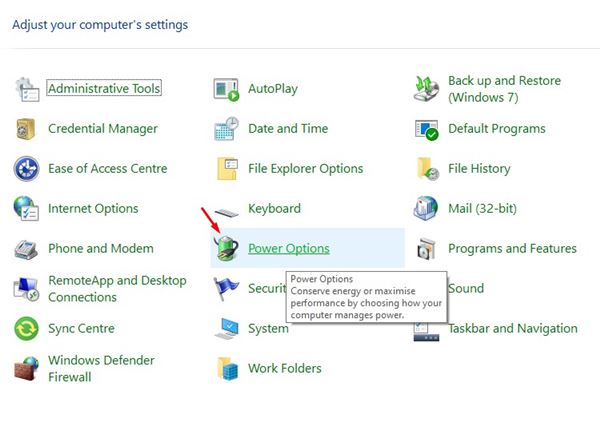Open the Date and Time link

288,128
